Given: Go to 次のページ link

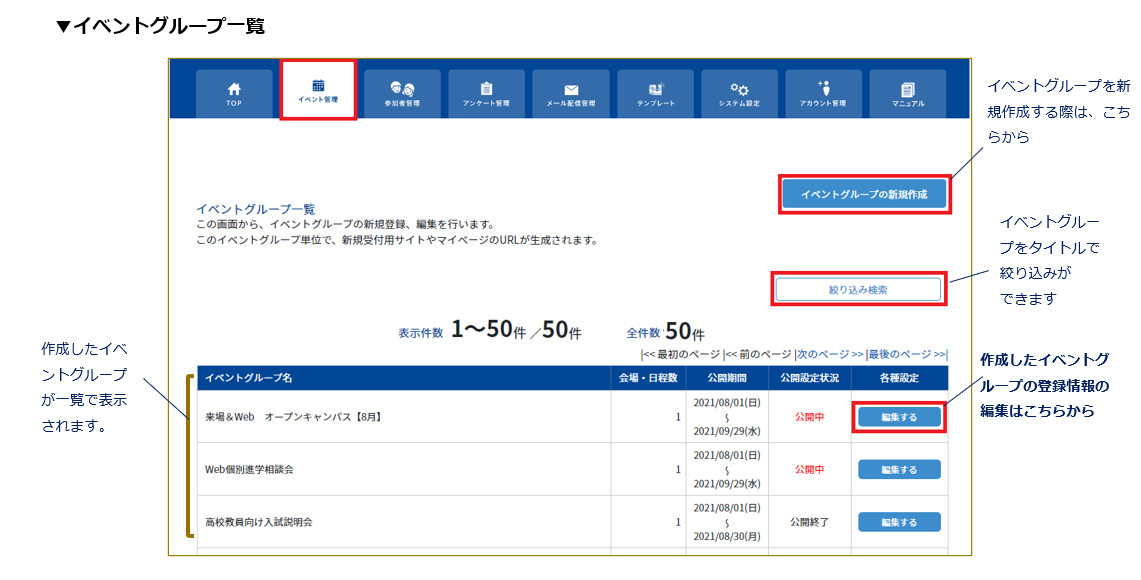Looking at the screenshot, I should (x=830, y=354).
